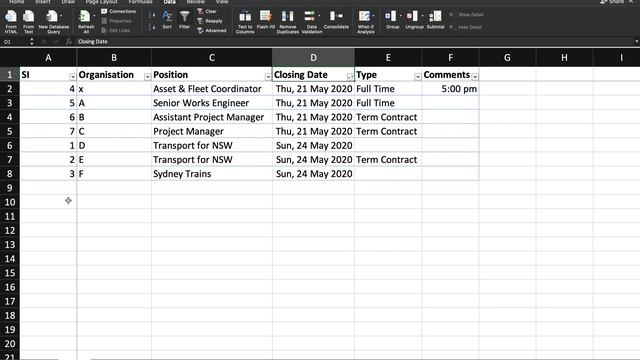Open Data Validation
The image size is (640, 360).
click(x=311, y=22)
